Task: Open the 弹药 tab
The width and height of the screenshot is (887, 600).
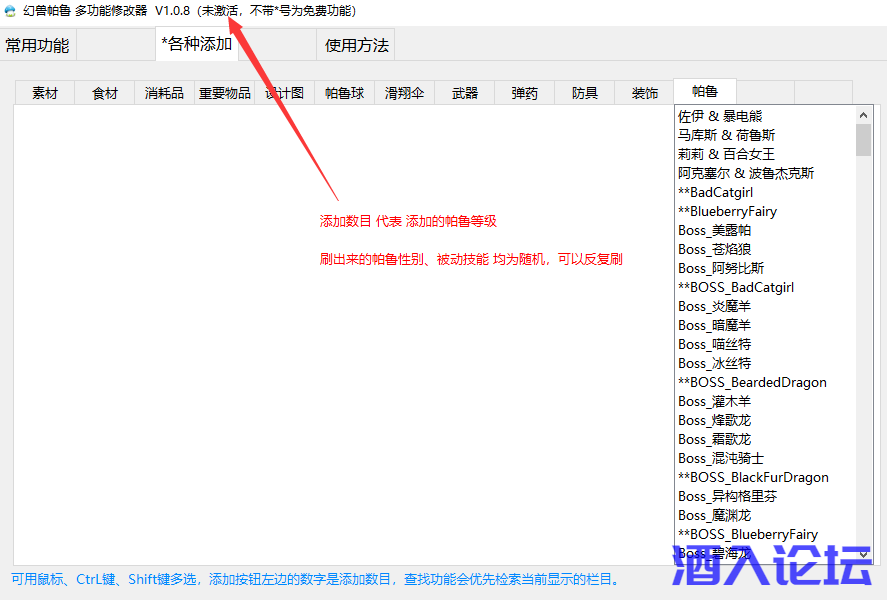Action: tap(525, 93)
